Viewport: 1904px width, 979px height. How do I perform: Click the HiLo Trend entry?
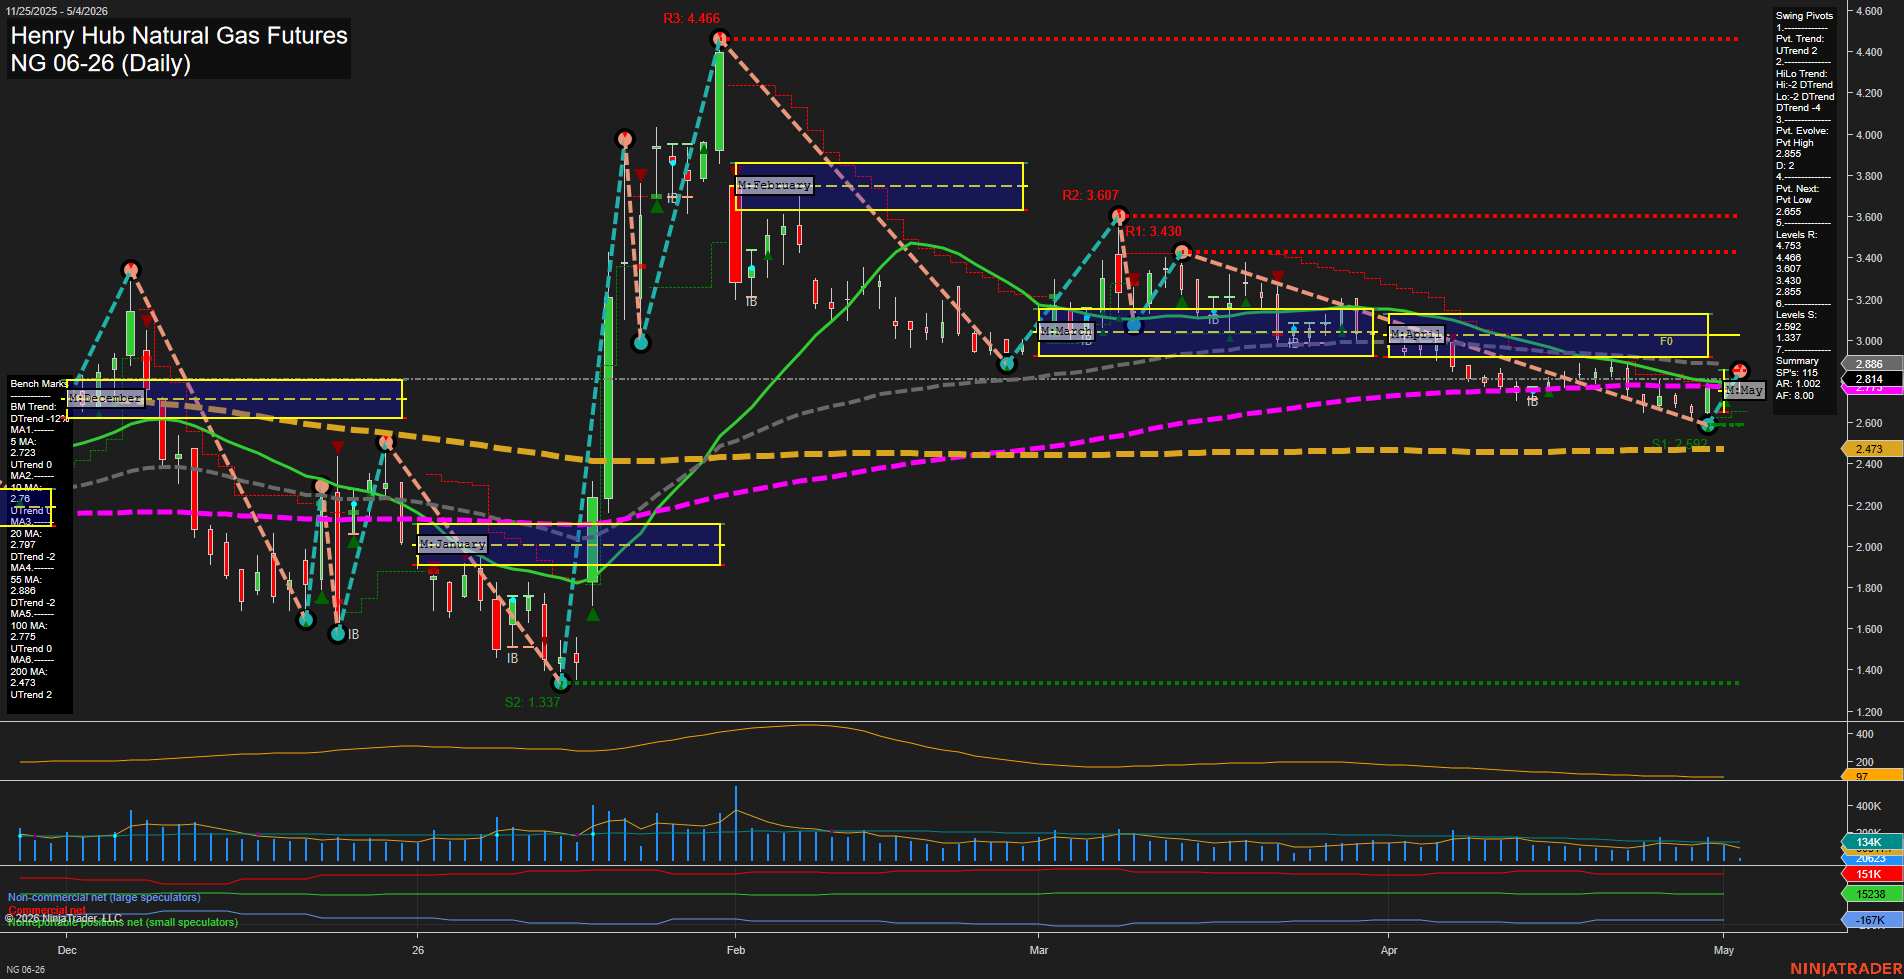click(x=1801, y=74)
